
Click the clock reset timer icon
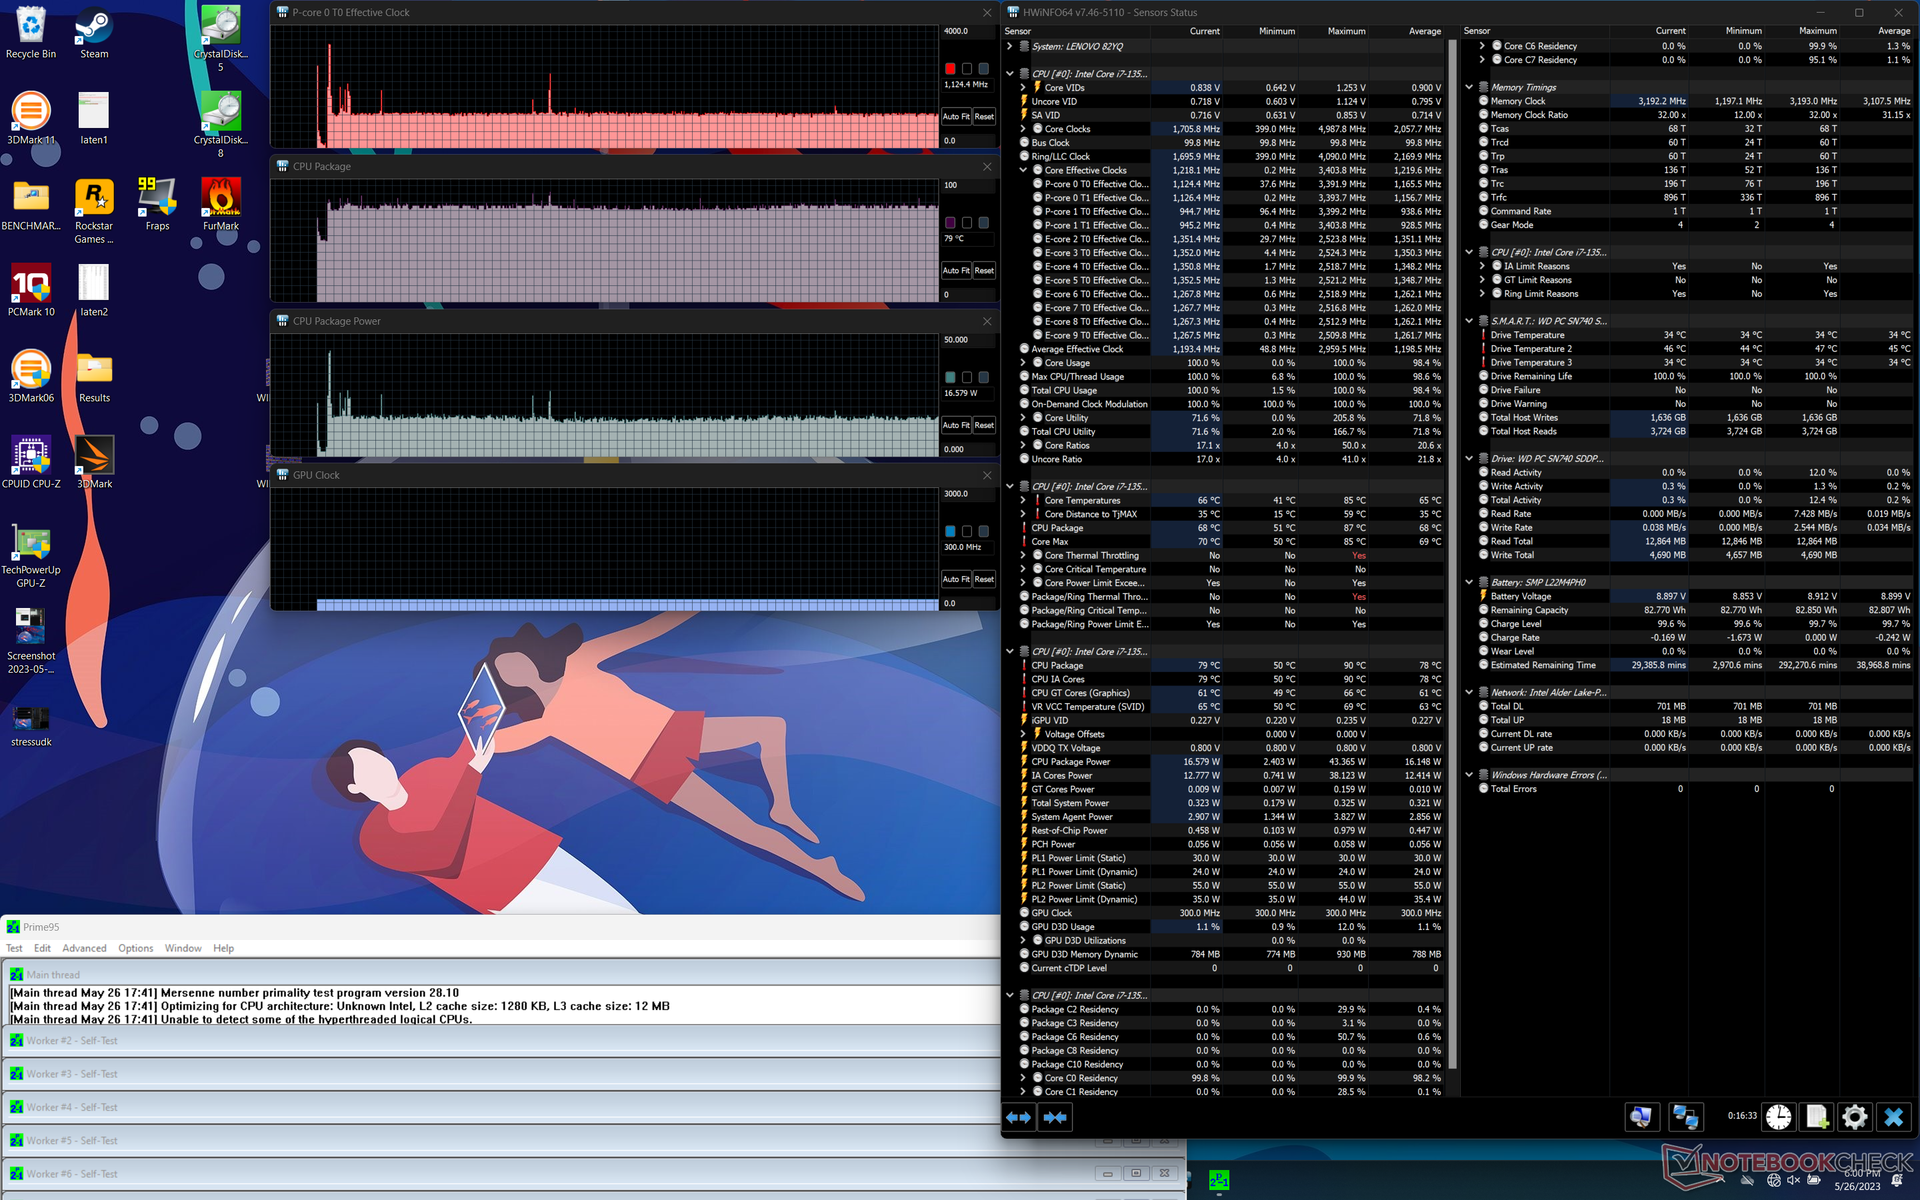pos(1778,1117)
